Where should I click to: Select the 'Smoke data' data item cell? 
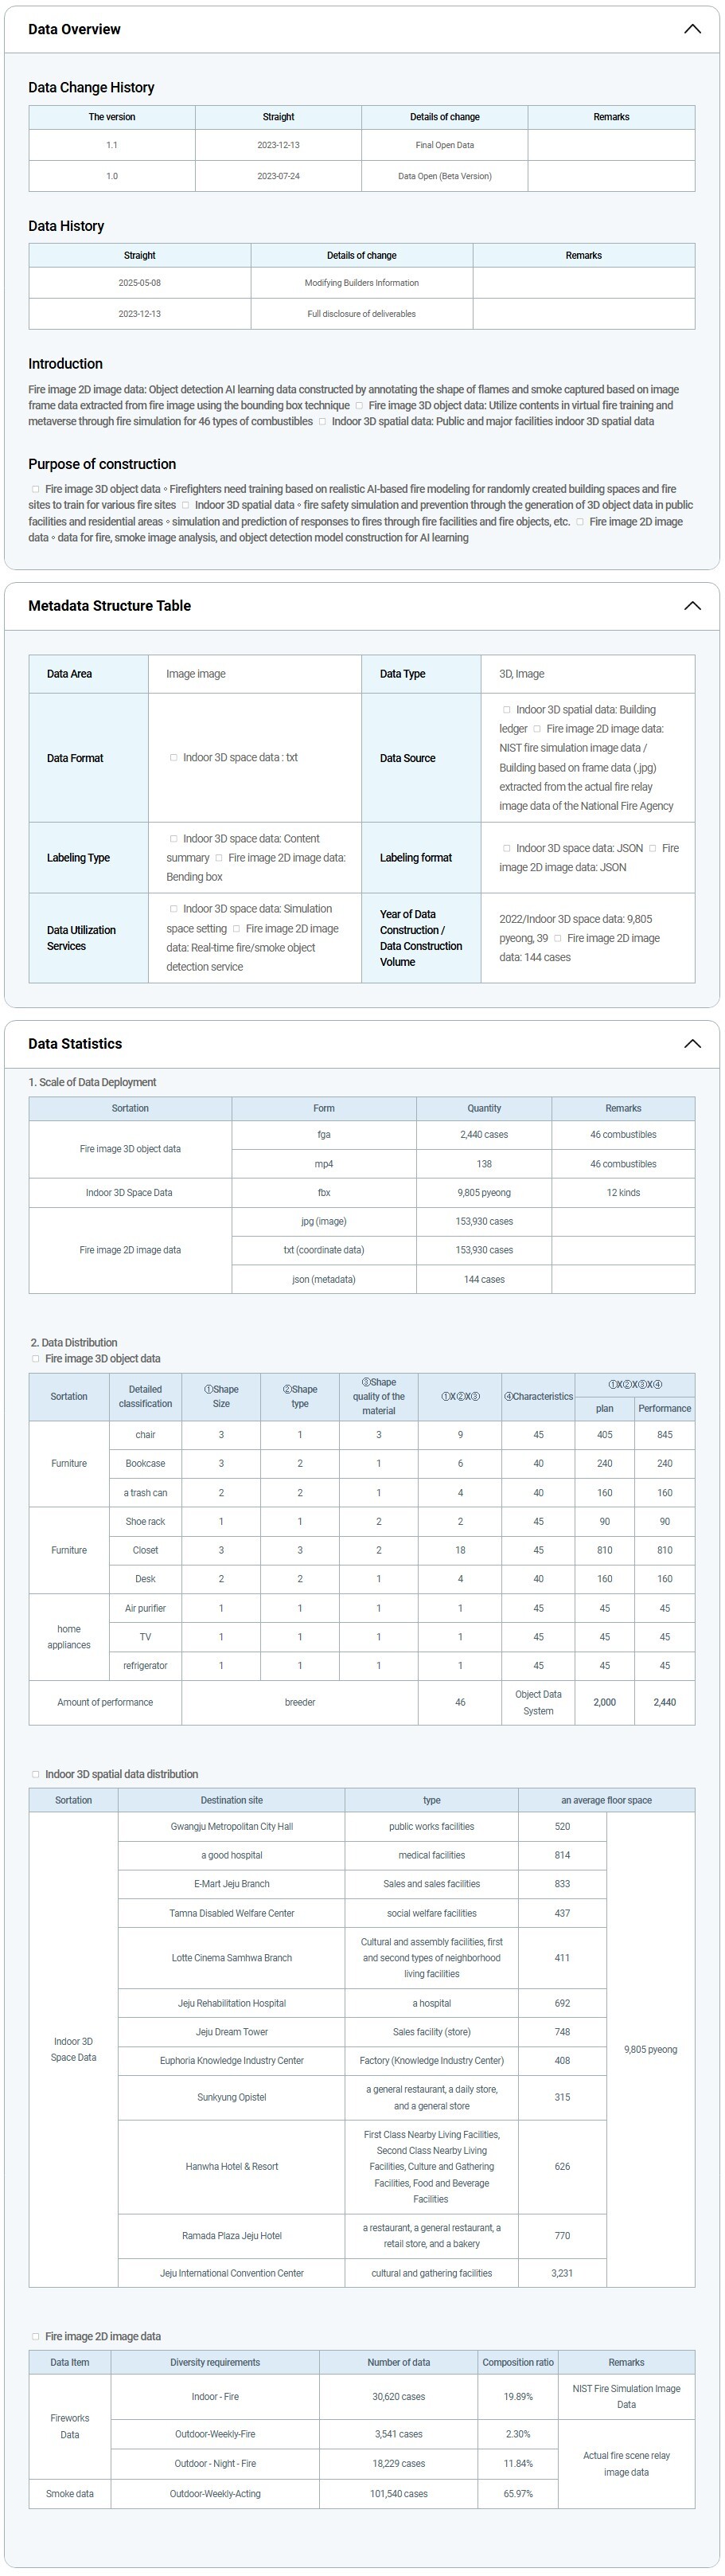click(70, 2493)
